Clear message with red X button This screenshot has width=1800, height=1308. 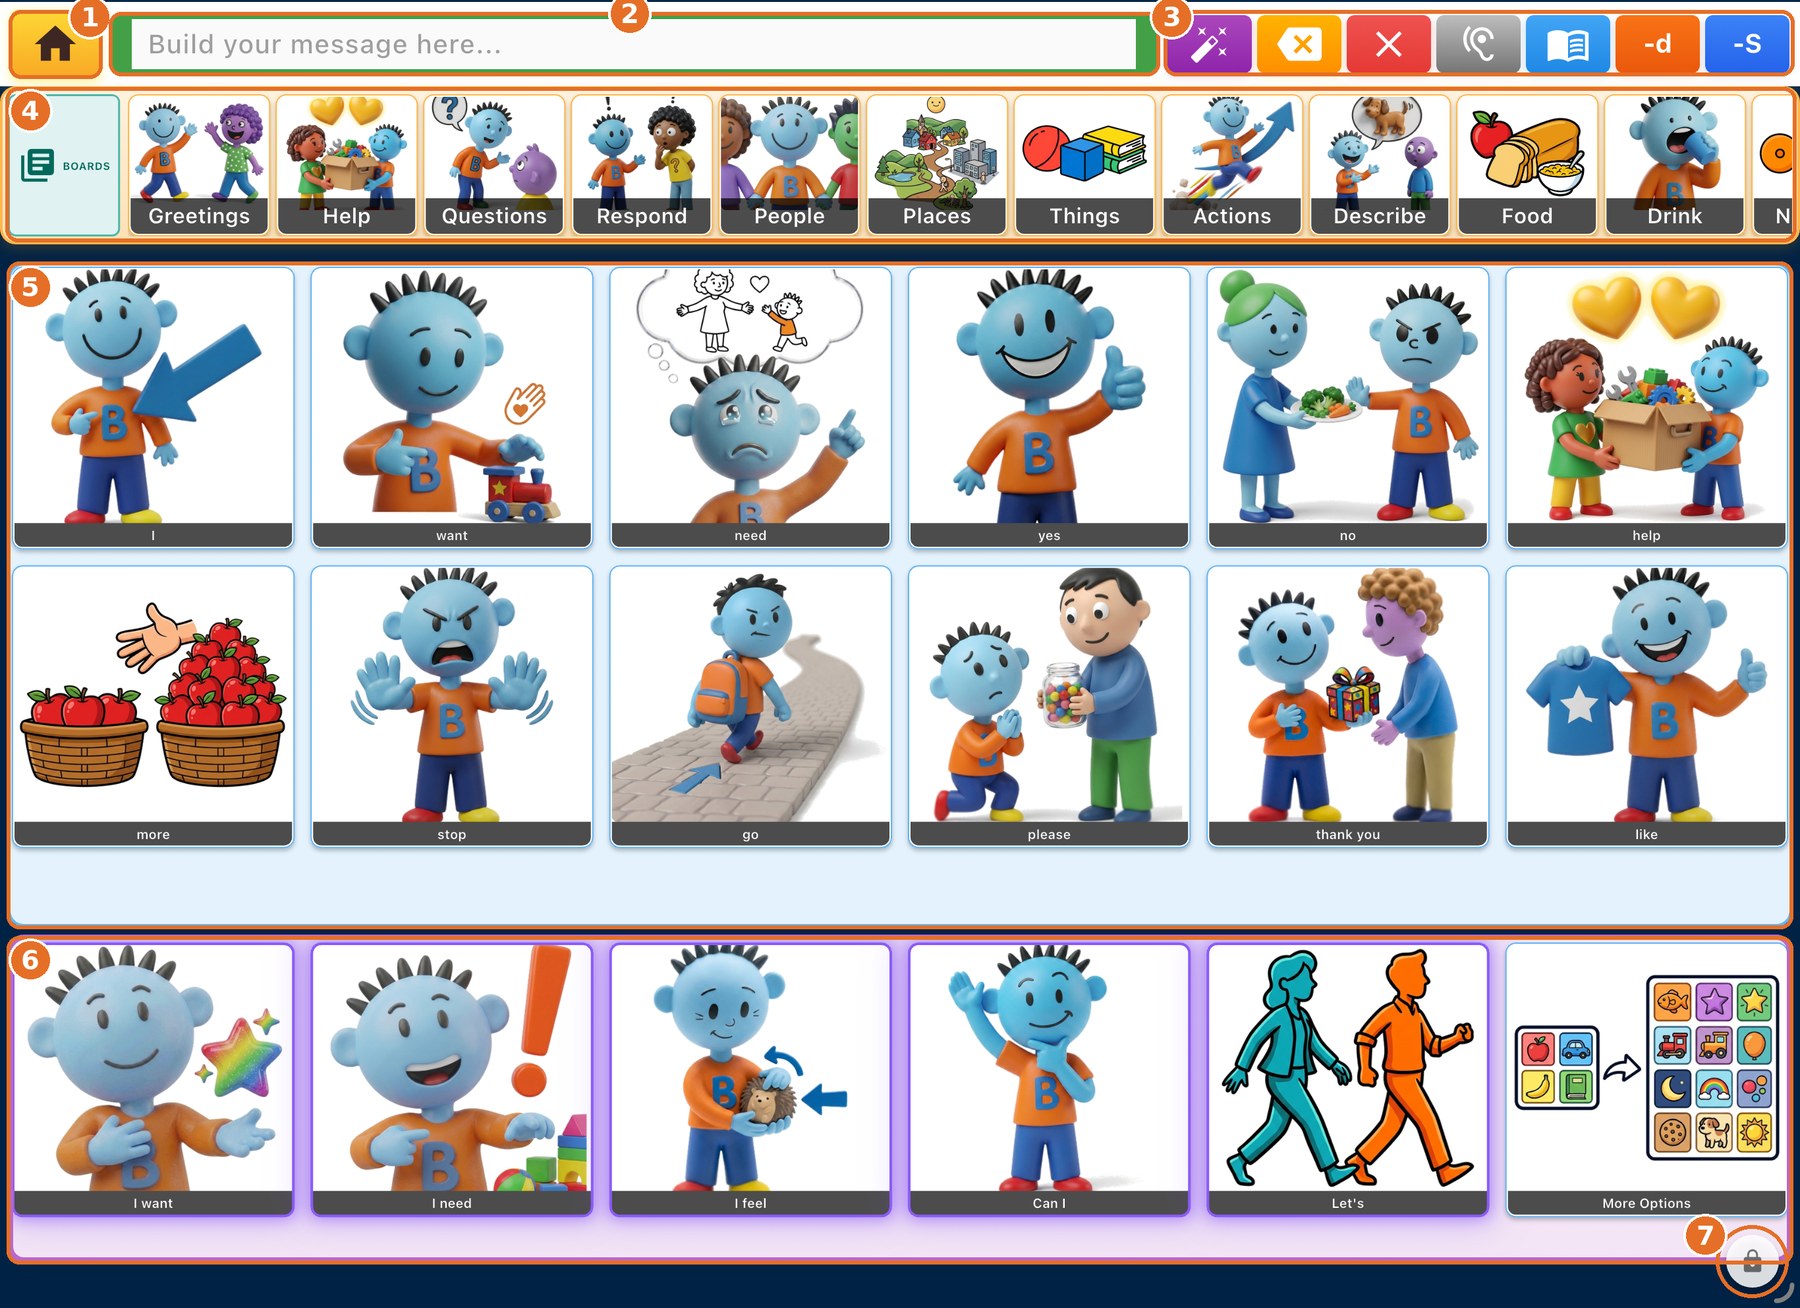(x=1388, y=45)
